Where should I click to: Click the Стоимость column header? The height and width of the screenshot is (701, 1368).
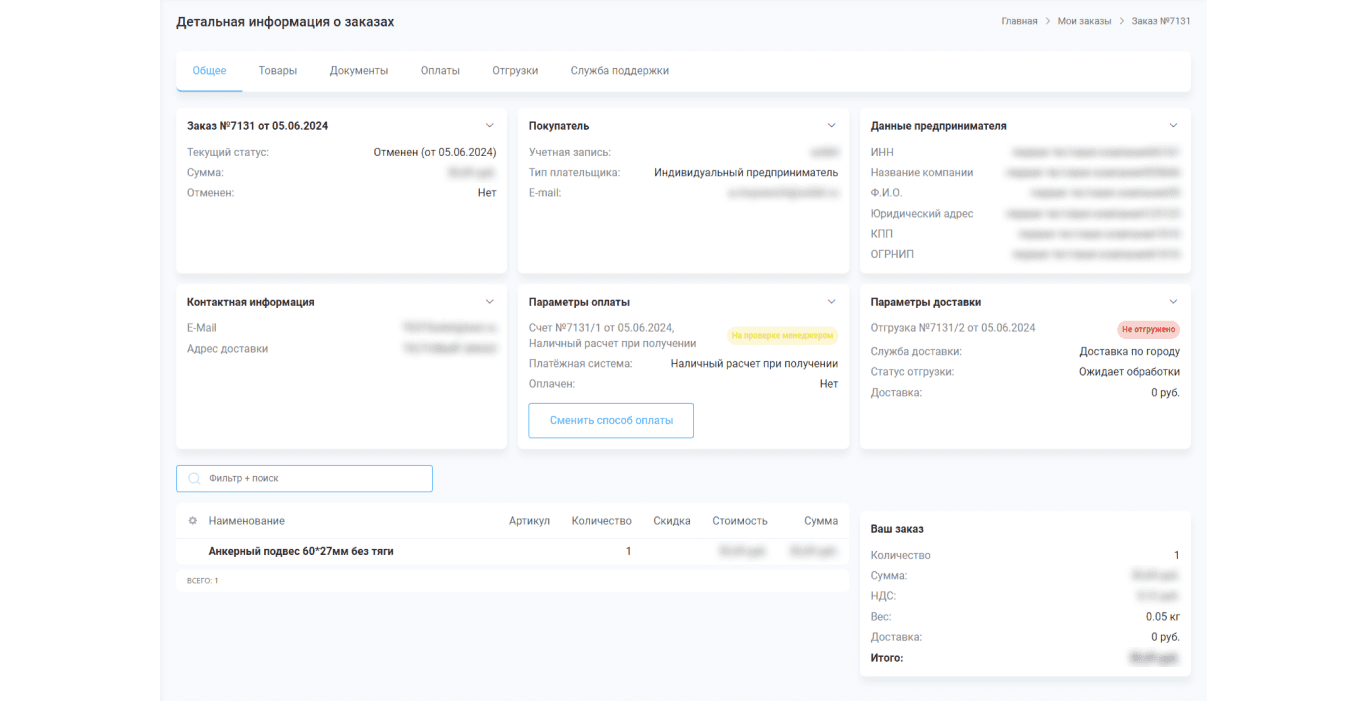740,521
